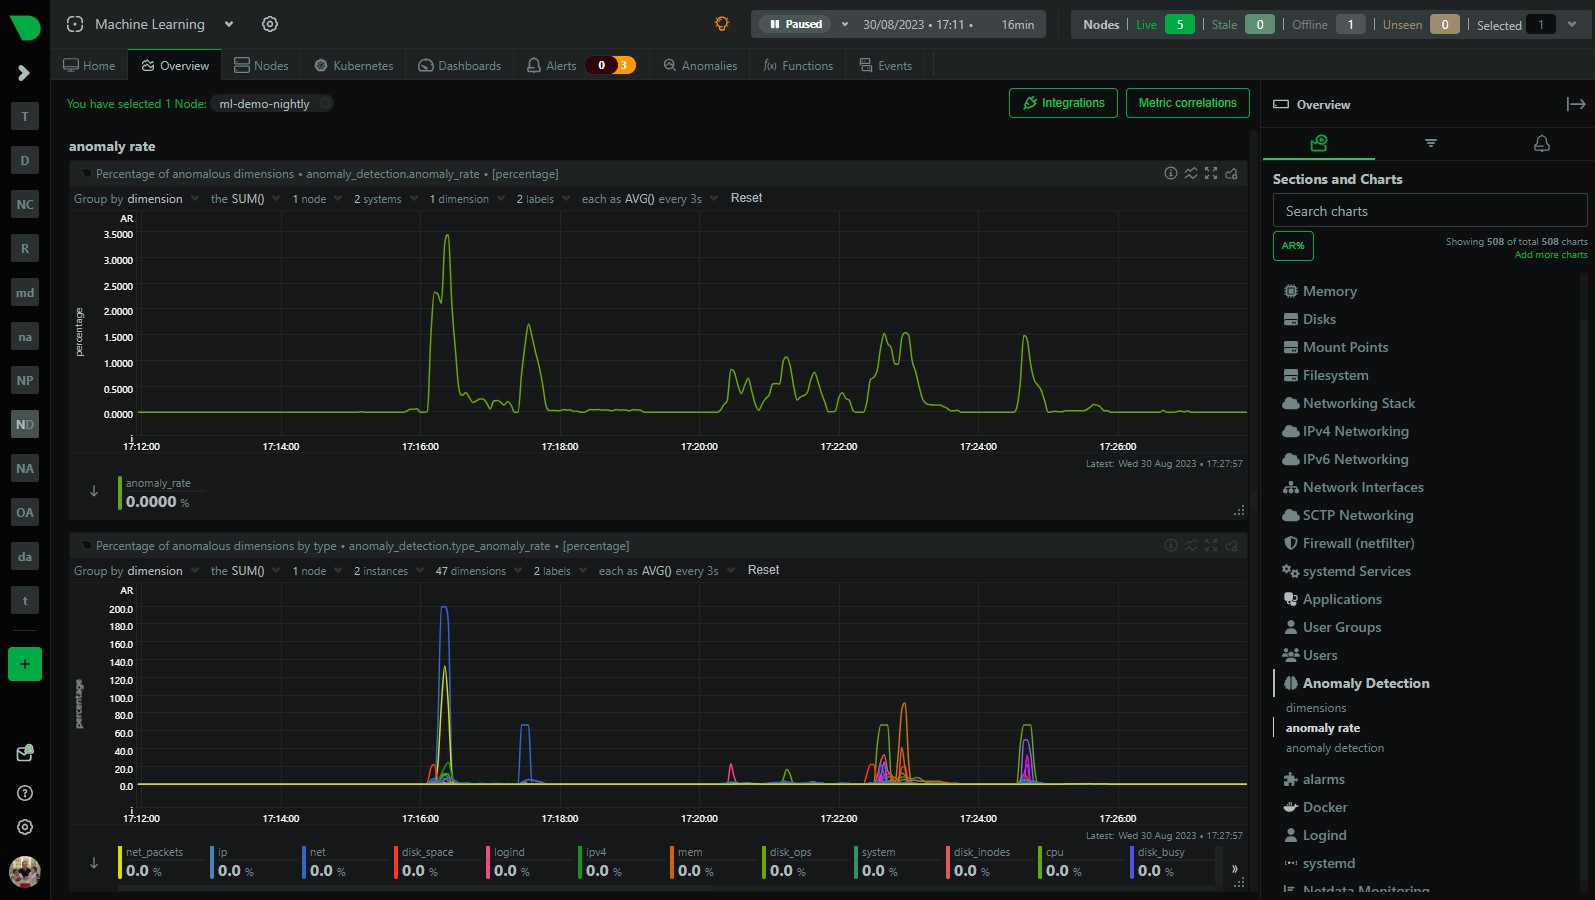Screen dimensions: 1595x900
Task: Click info icon on anomaly rate chart
Action: [x=1170, y=173]
